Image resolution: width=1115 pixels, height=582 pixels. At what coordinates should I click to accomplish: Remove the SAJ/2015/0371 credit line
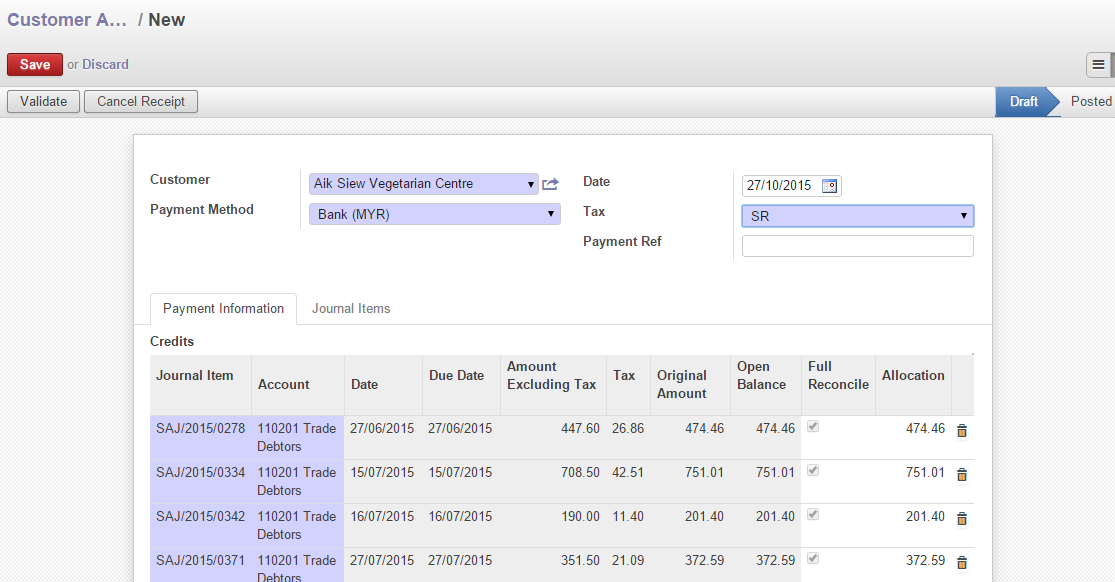pyautogui.click(x=961, y=562)
